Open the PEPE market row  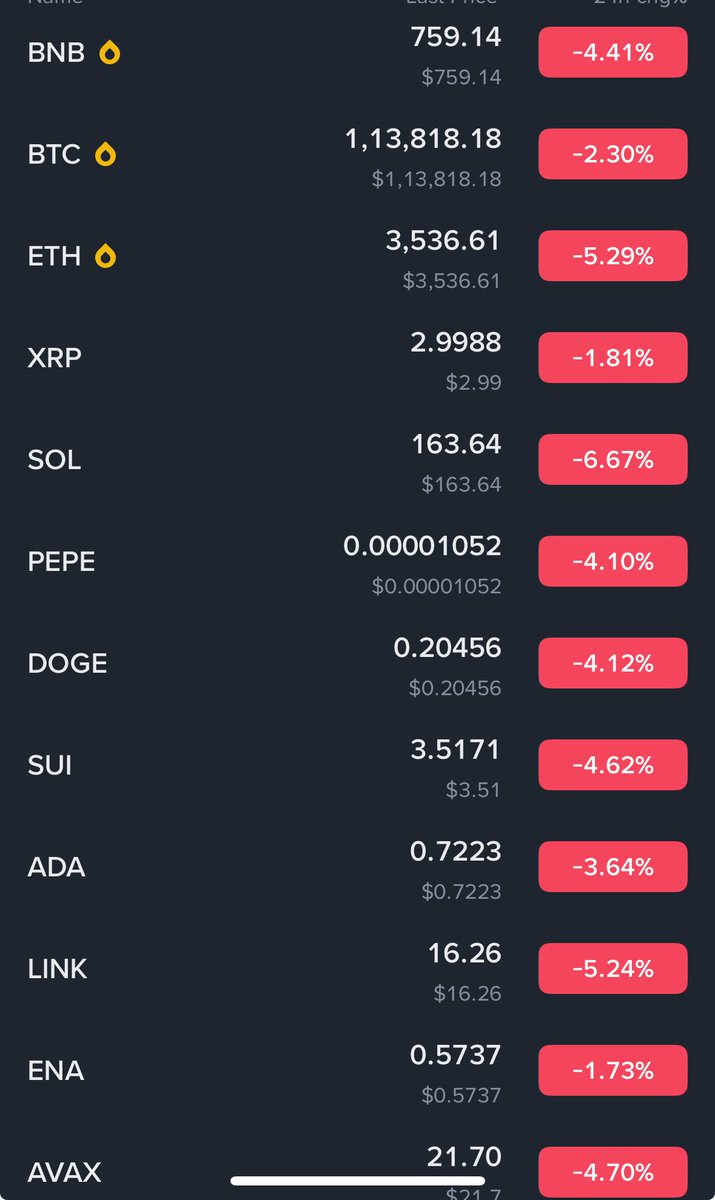[357, 562]
